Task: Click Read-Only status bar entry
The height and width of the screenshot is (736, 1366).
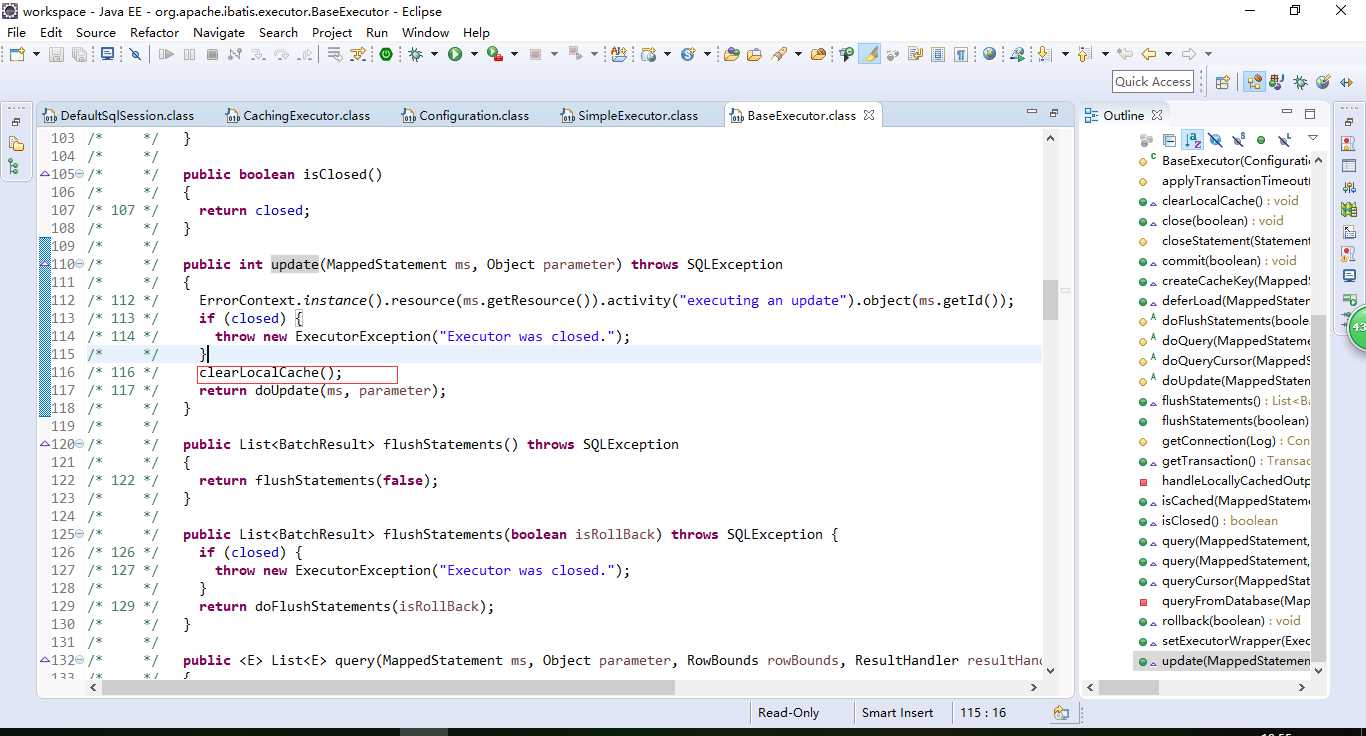Action: [x=788, y=713]
